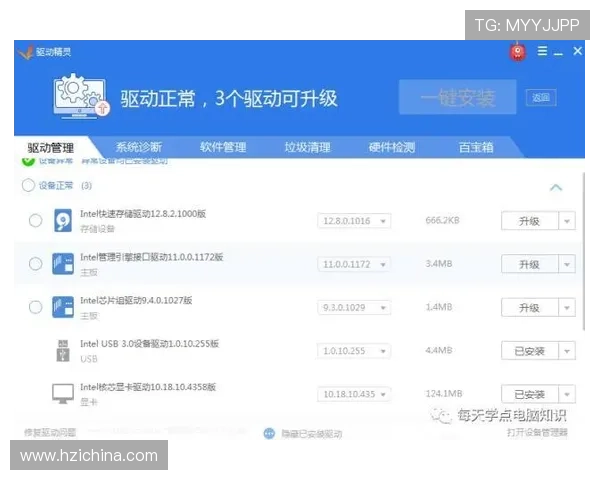The image size is (600, 480).
Task: Expand arrow beside 升级 for Intel芯片组驱动
Action: click(x=567, y=307)
